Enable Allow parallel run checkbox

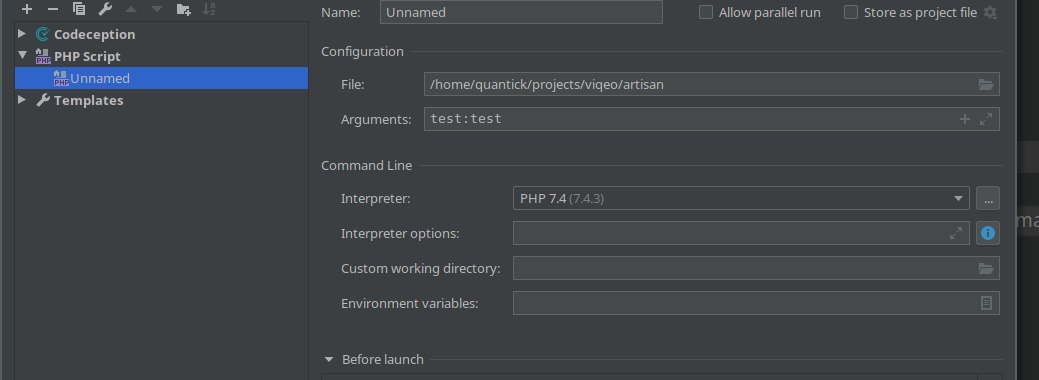(x=706, y=13)
